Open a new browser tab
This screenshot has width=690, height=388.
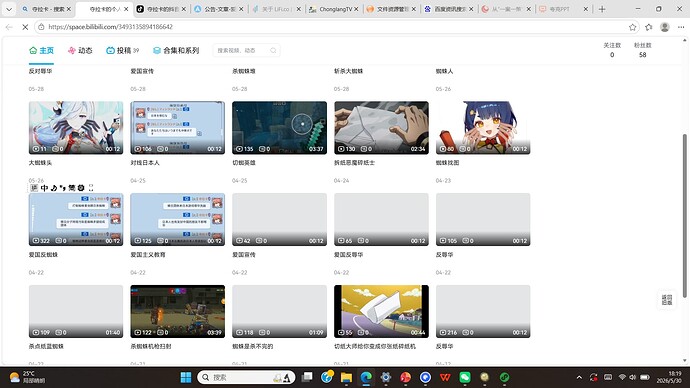(602, 9)
